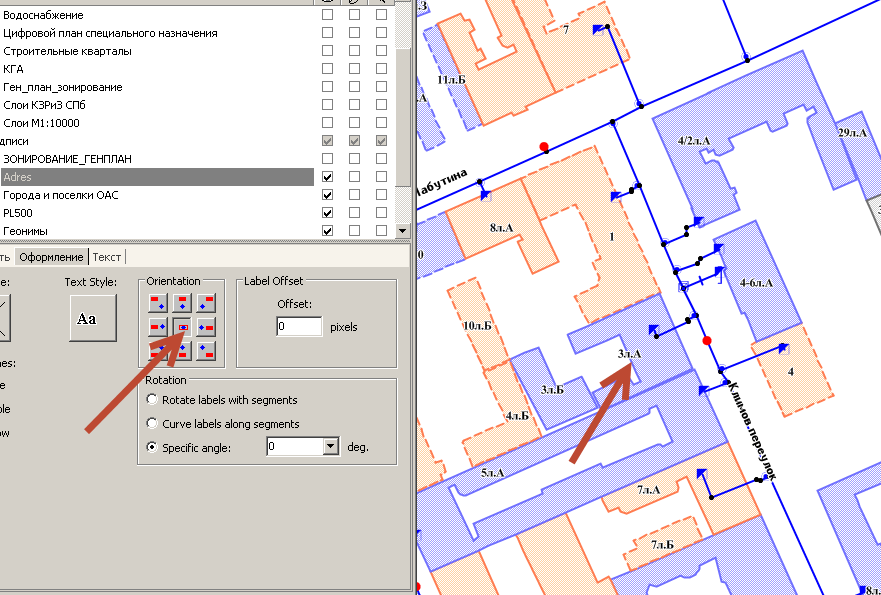The width and height of the screenshot is (881, 595).
Task: Choose the bottom-right label orientation icon
Action: pos(206,350)
